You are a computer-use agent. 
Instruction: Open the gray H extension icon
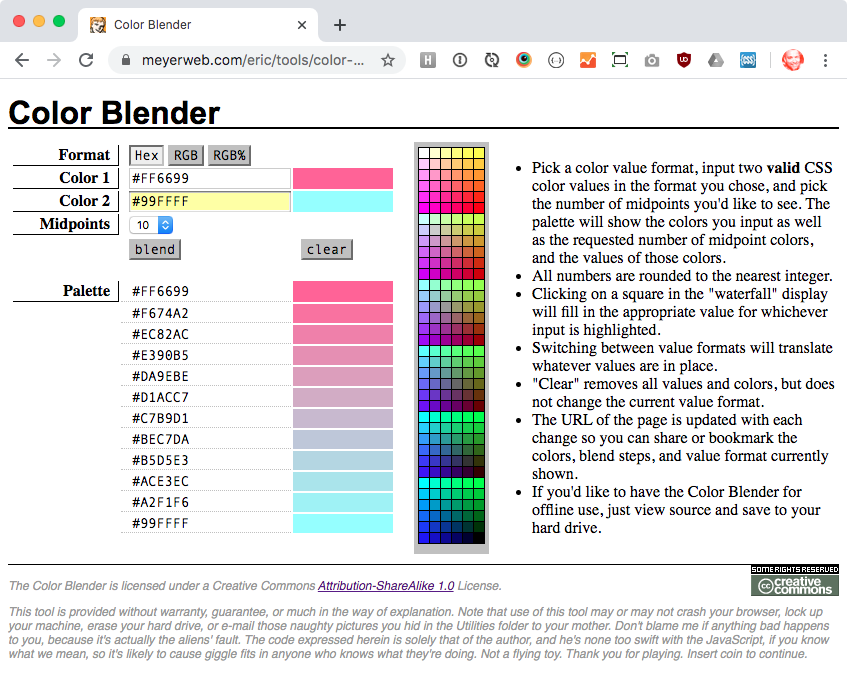pyautogui.click(x=427, y=60)
